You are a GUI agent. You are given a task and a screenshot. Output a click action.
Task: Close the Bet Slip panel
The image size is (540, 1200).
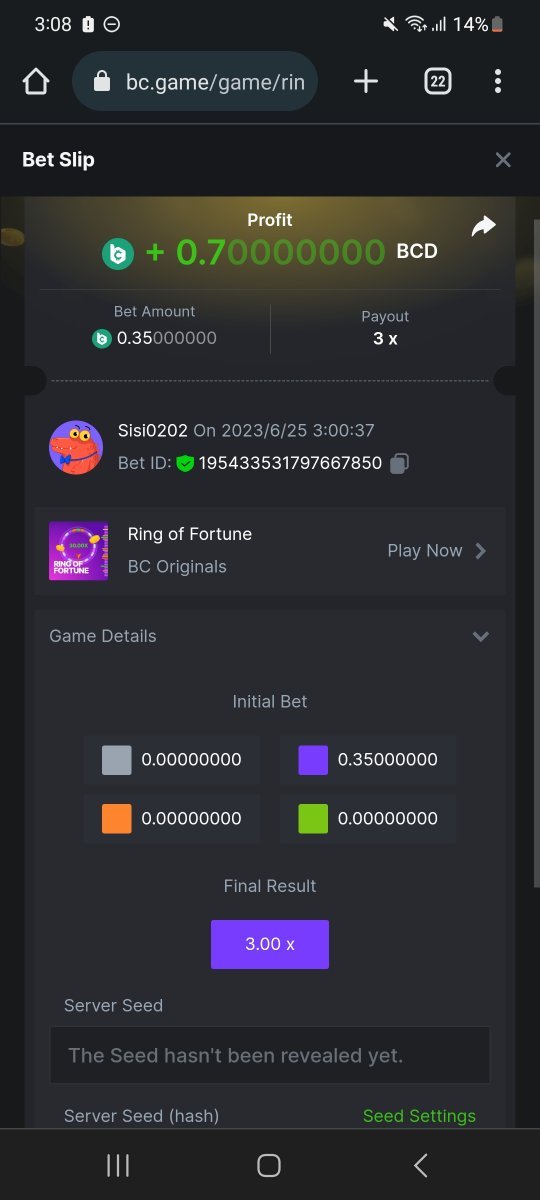pyautogui.click(x=503, y=160)
